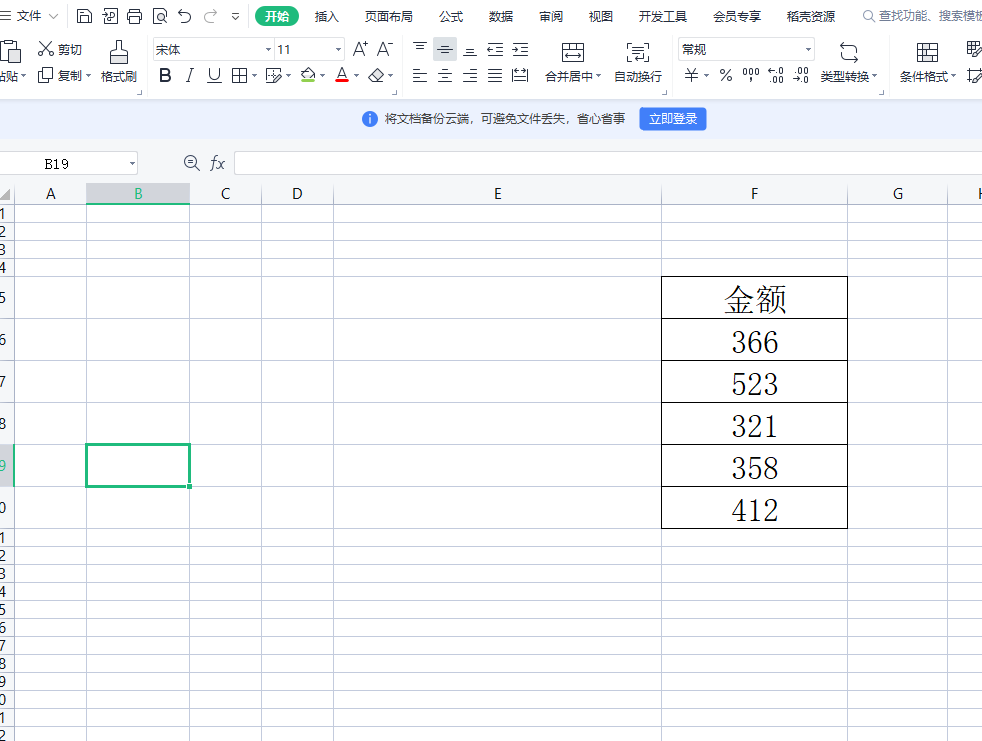Viewport: 982px width, 741px height.
Task: Click the Copy (复制) tool
Action: (x=60, y=76)
